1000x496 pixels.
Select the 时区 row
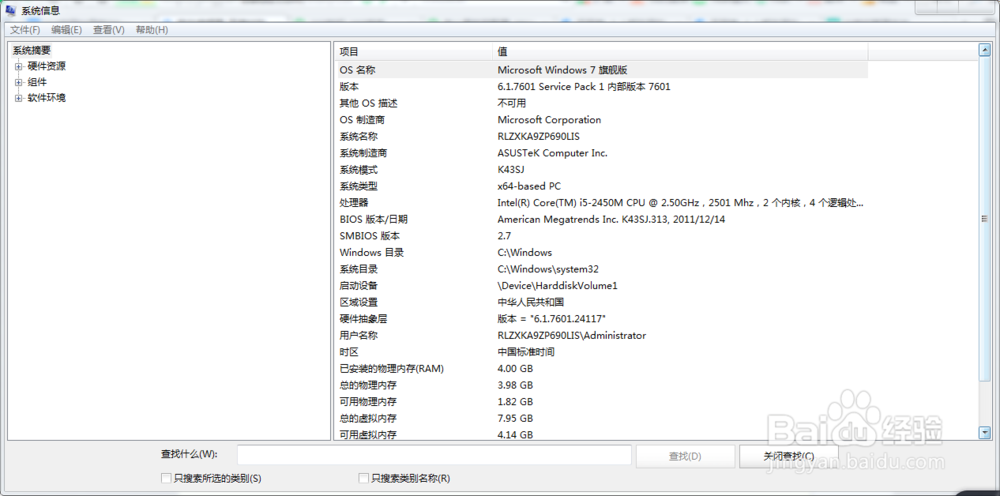pos(601,352)
